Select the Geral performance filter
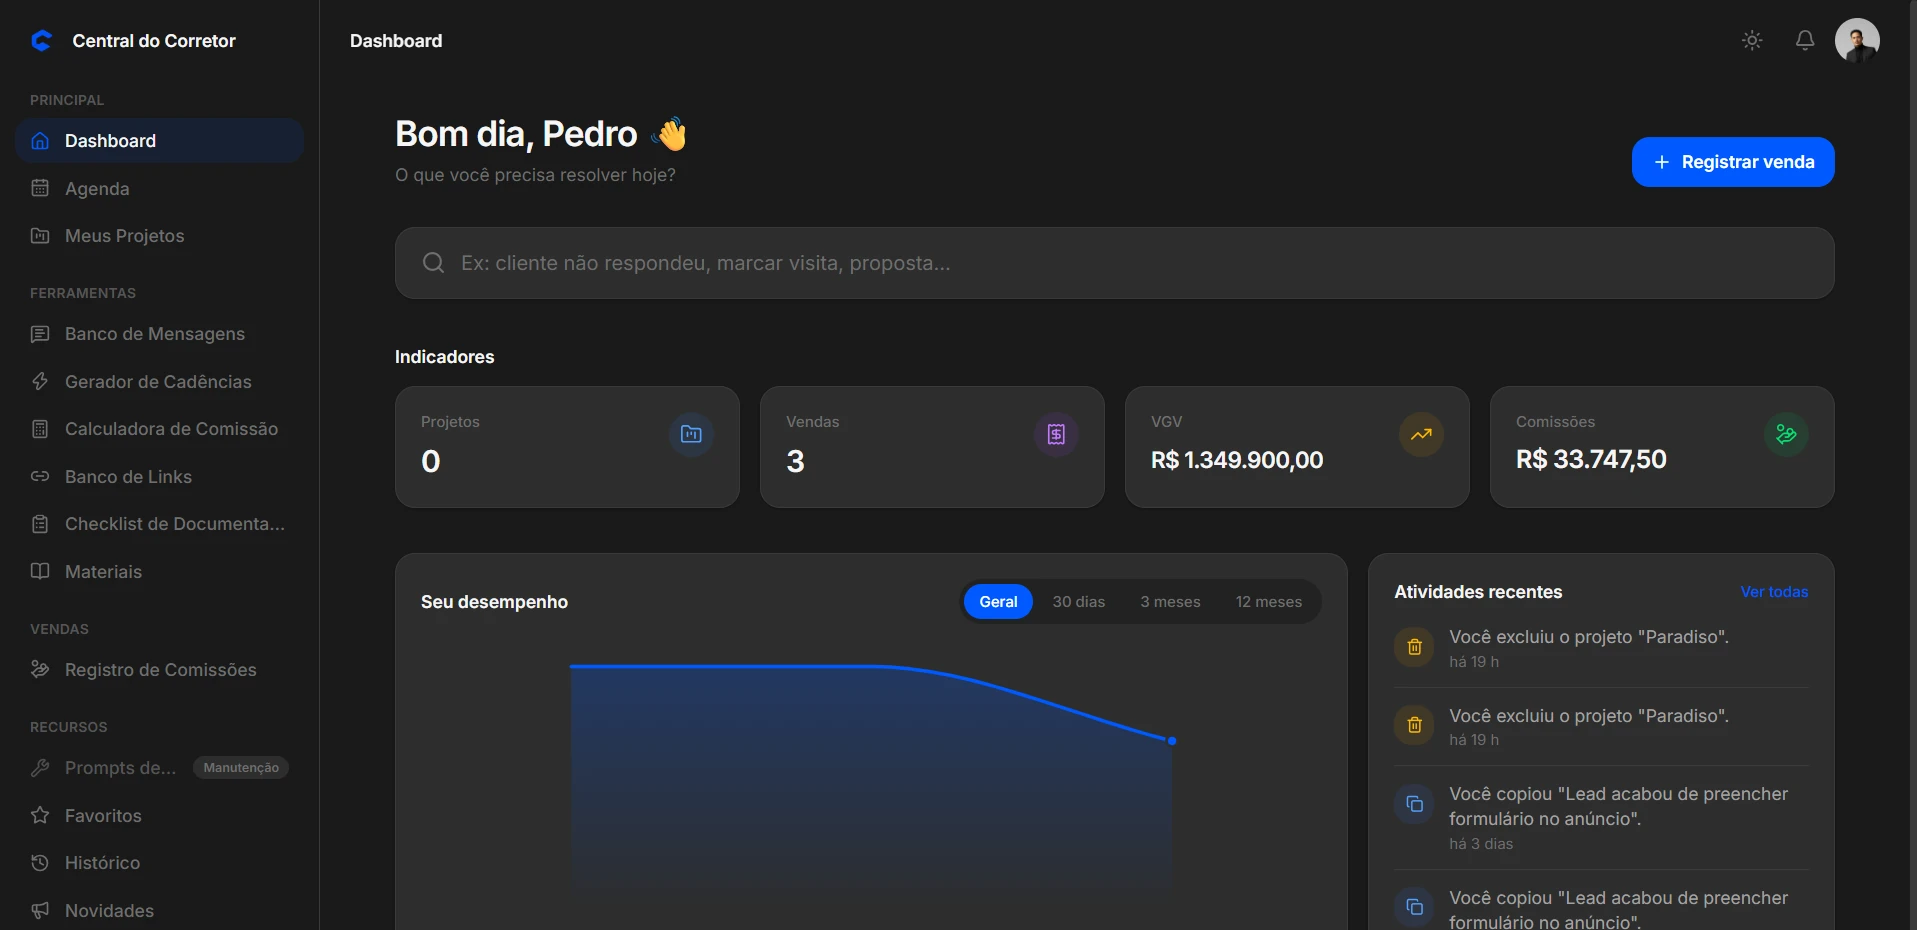 [x=998, y=602]
